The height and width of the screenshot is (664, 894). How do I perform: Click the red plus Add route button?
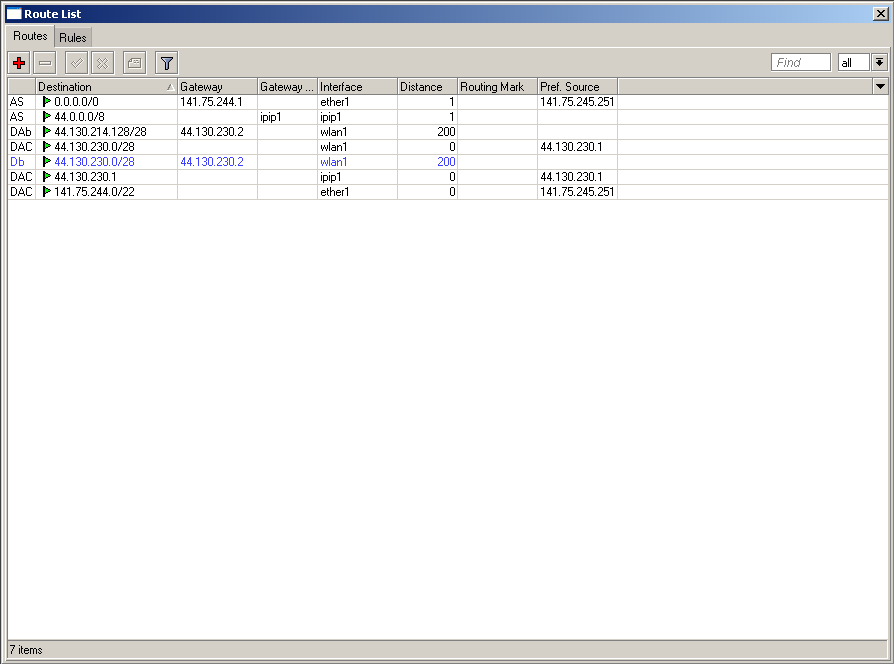(x=19, y=63)
